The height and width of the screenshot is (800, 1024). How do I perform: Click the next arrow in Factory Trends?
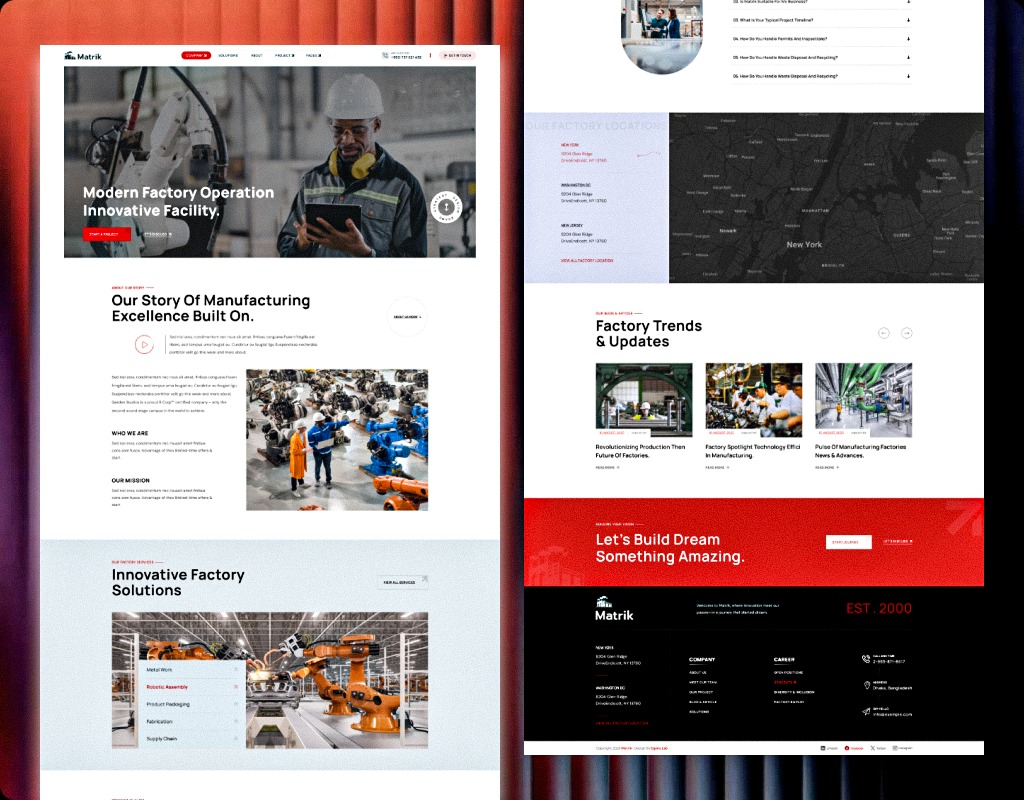pyautogui.click(x=906, y=333)
